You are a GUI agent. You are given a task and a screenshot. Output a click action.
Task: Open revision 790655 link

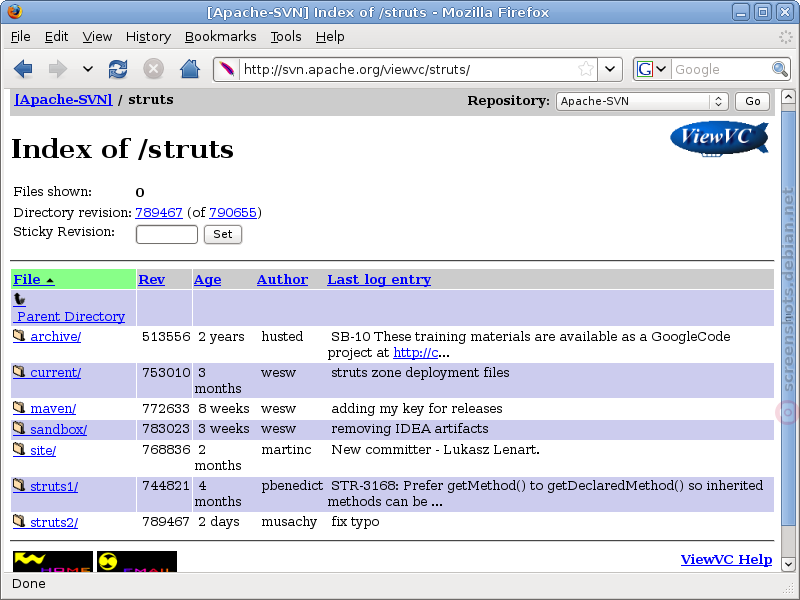point(233,212)
